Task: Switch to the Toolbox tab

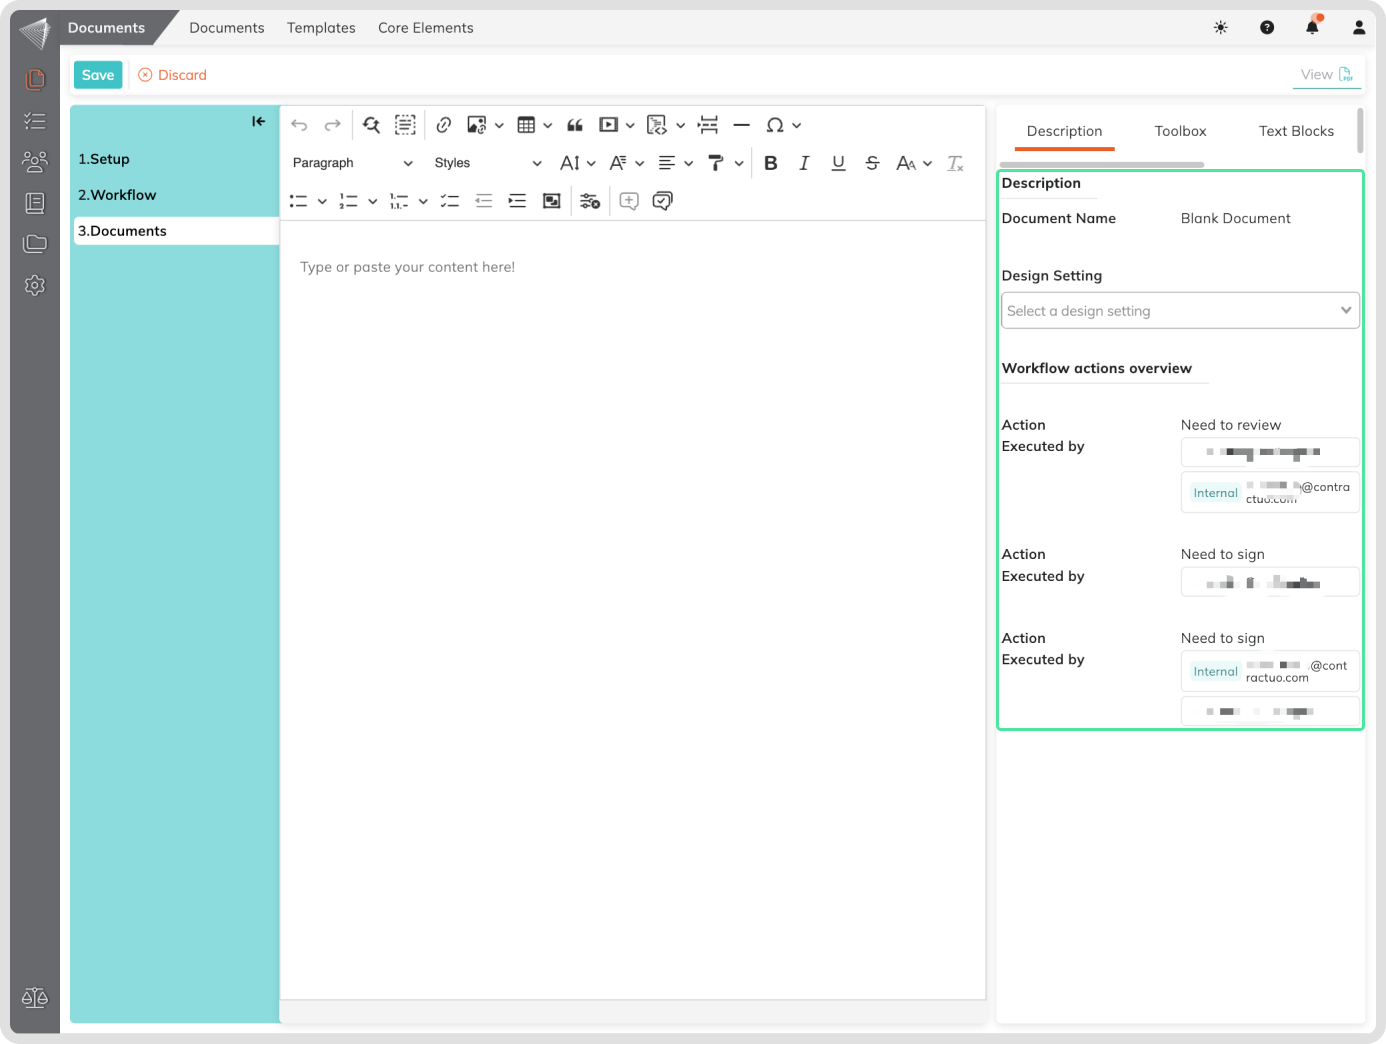Action: (1180, 131)
